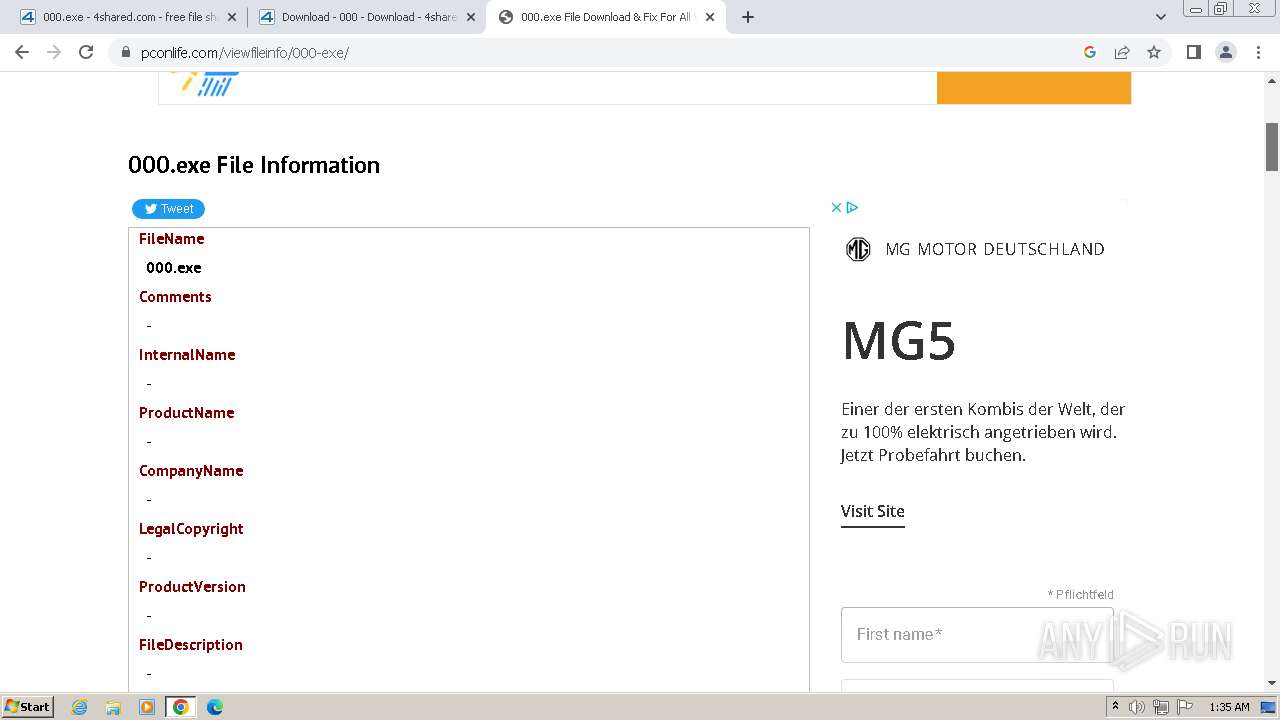
Task: View site information padlock icon
Action: [125, 53]
